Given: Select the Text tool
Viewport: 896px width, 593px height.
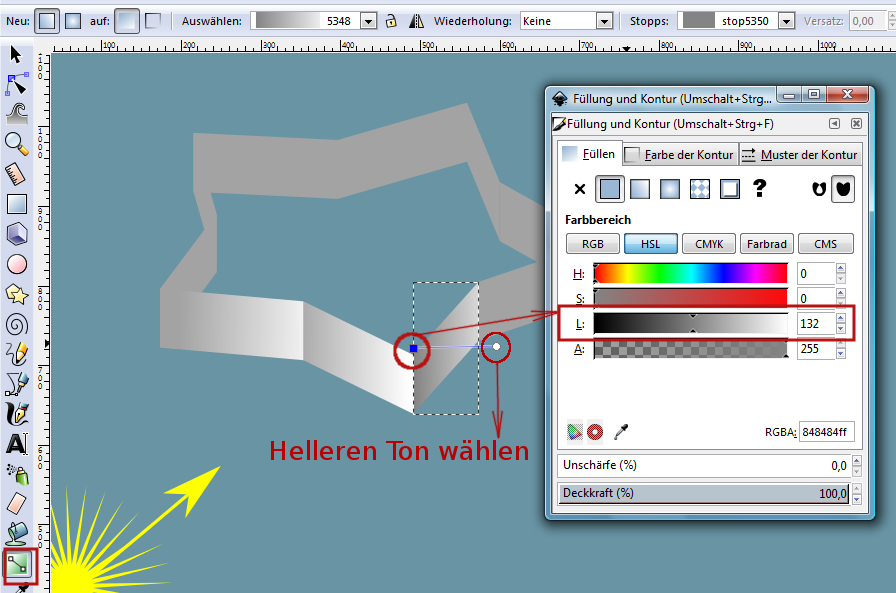Looking at the screenshot, I should pyautogui.click(x=17, y=444).
